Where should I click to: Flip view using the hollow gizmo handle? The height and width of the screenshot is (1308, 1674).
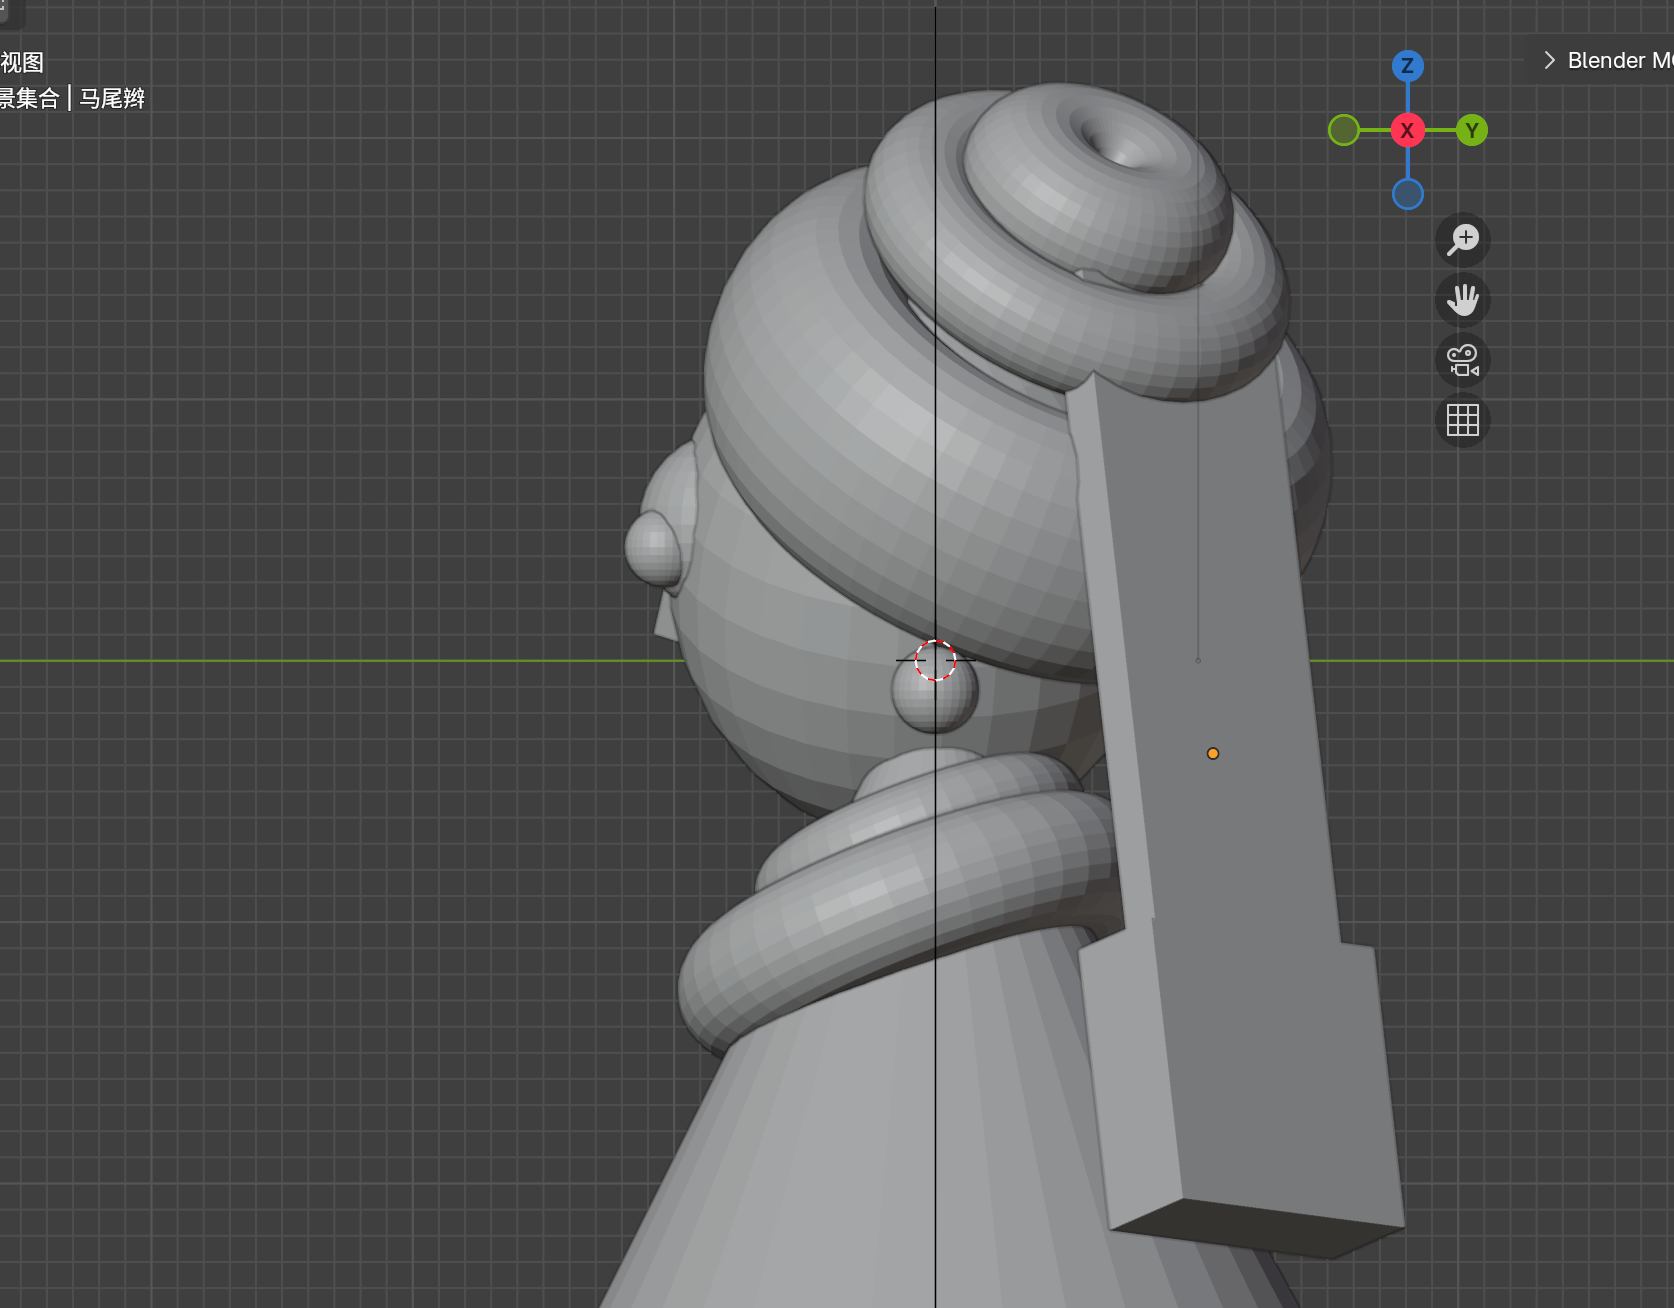click(1344, 130)
